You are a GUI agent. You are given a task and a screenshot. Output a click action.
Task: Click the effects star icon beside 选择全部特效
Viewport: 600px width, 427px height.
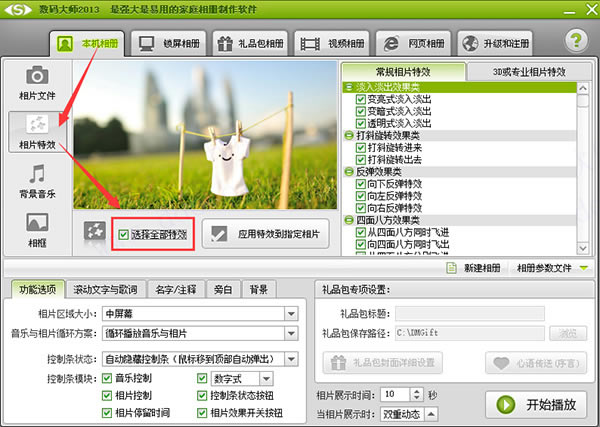tap(95, 233)
